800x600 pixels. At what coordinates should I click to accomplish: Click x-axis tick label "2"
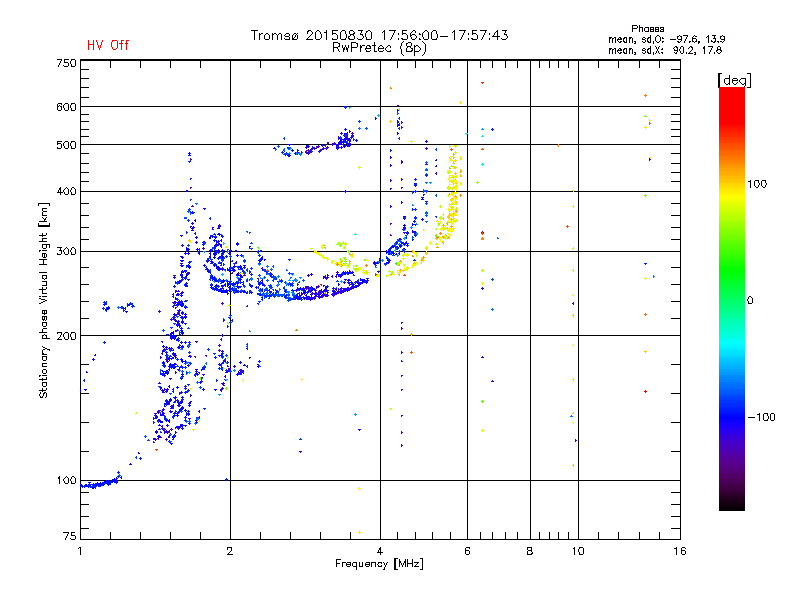click(x=230, y=551)
